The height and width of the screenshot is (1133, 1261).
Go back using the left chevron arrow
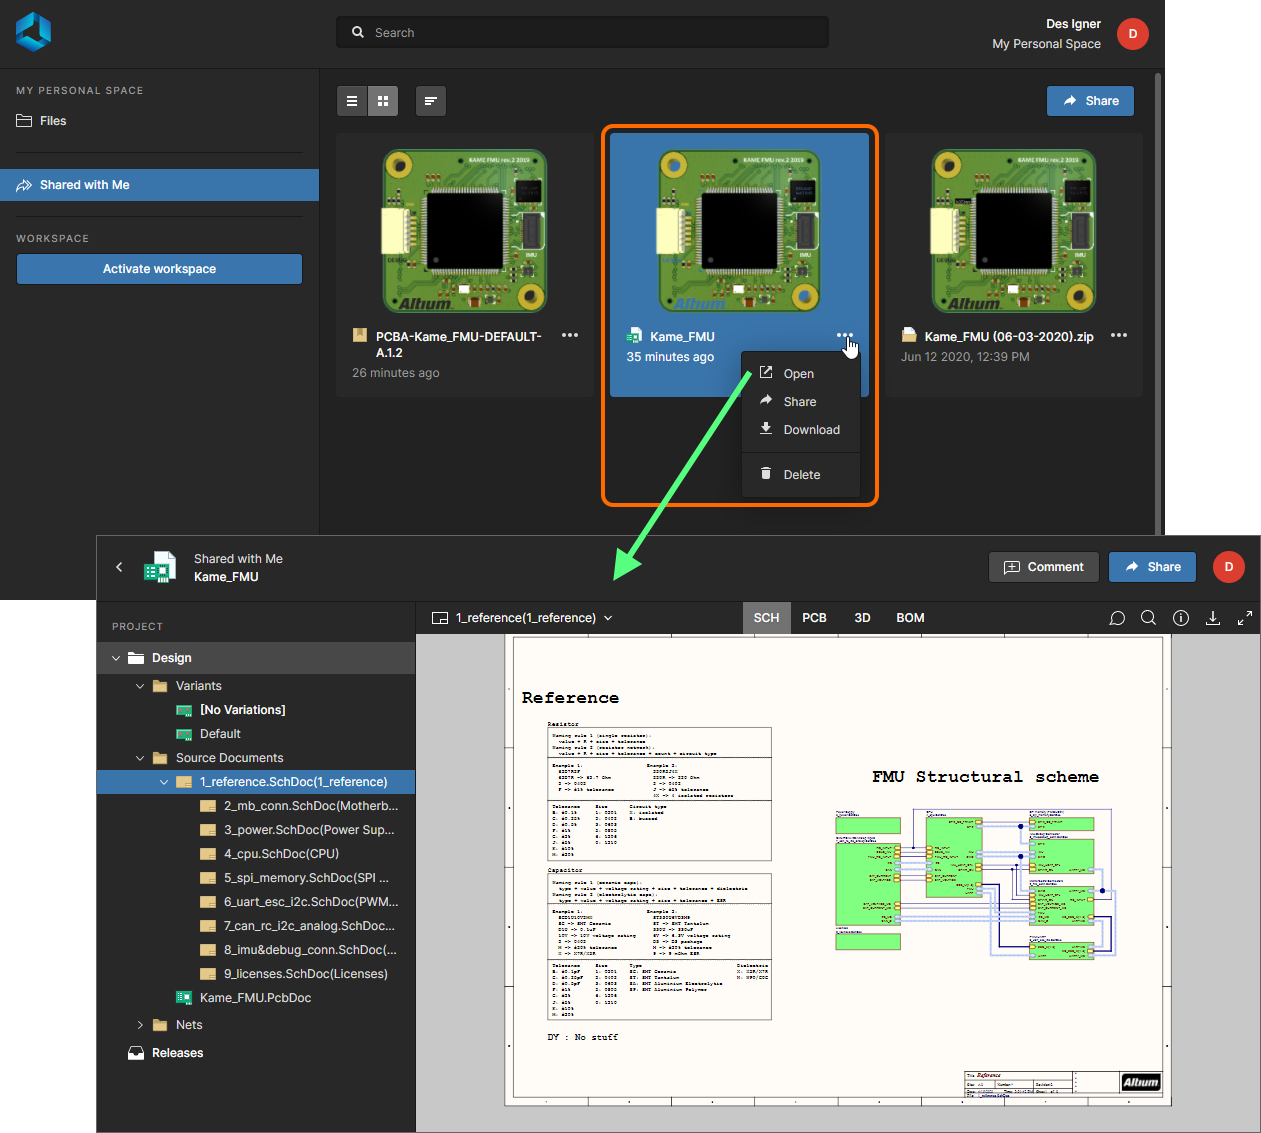pyautogui.click(x=119, y=567)
